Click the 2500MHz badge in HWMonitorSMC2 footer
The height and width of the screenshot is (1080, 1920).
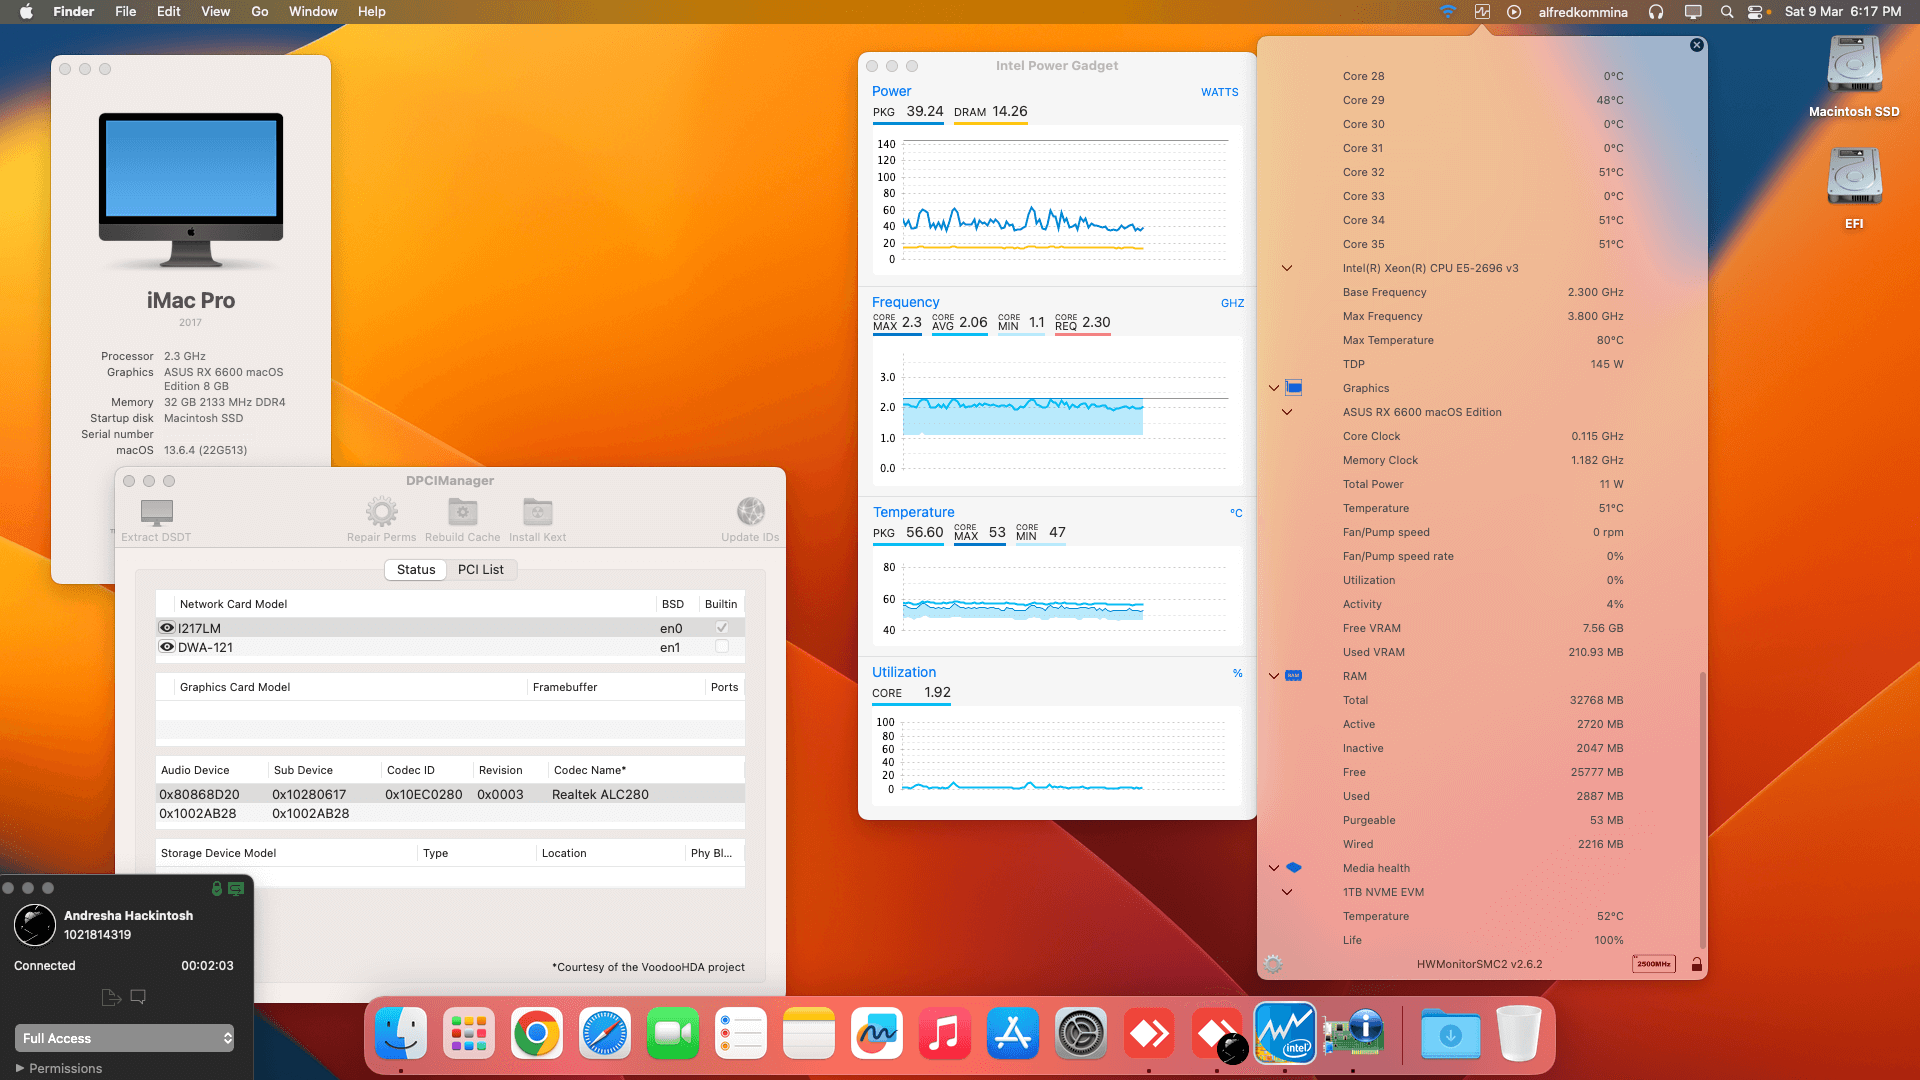pos(1654,964)
